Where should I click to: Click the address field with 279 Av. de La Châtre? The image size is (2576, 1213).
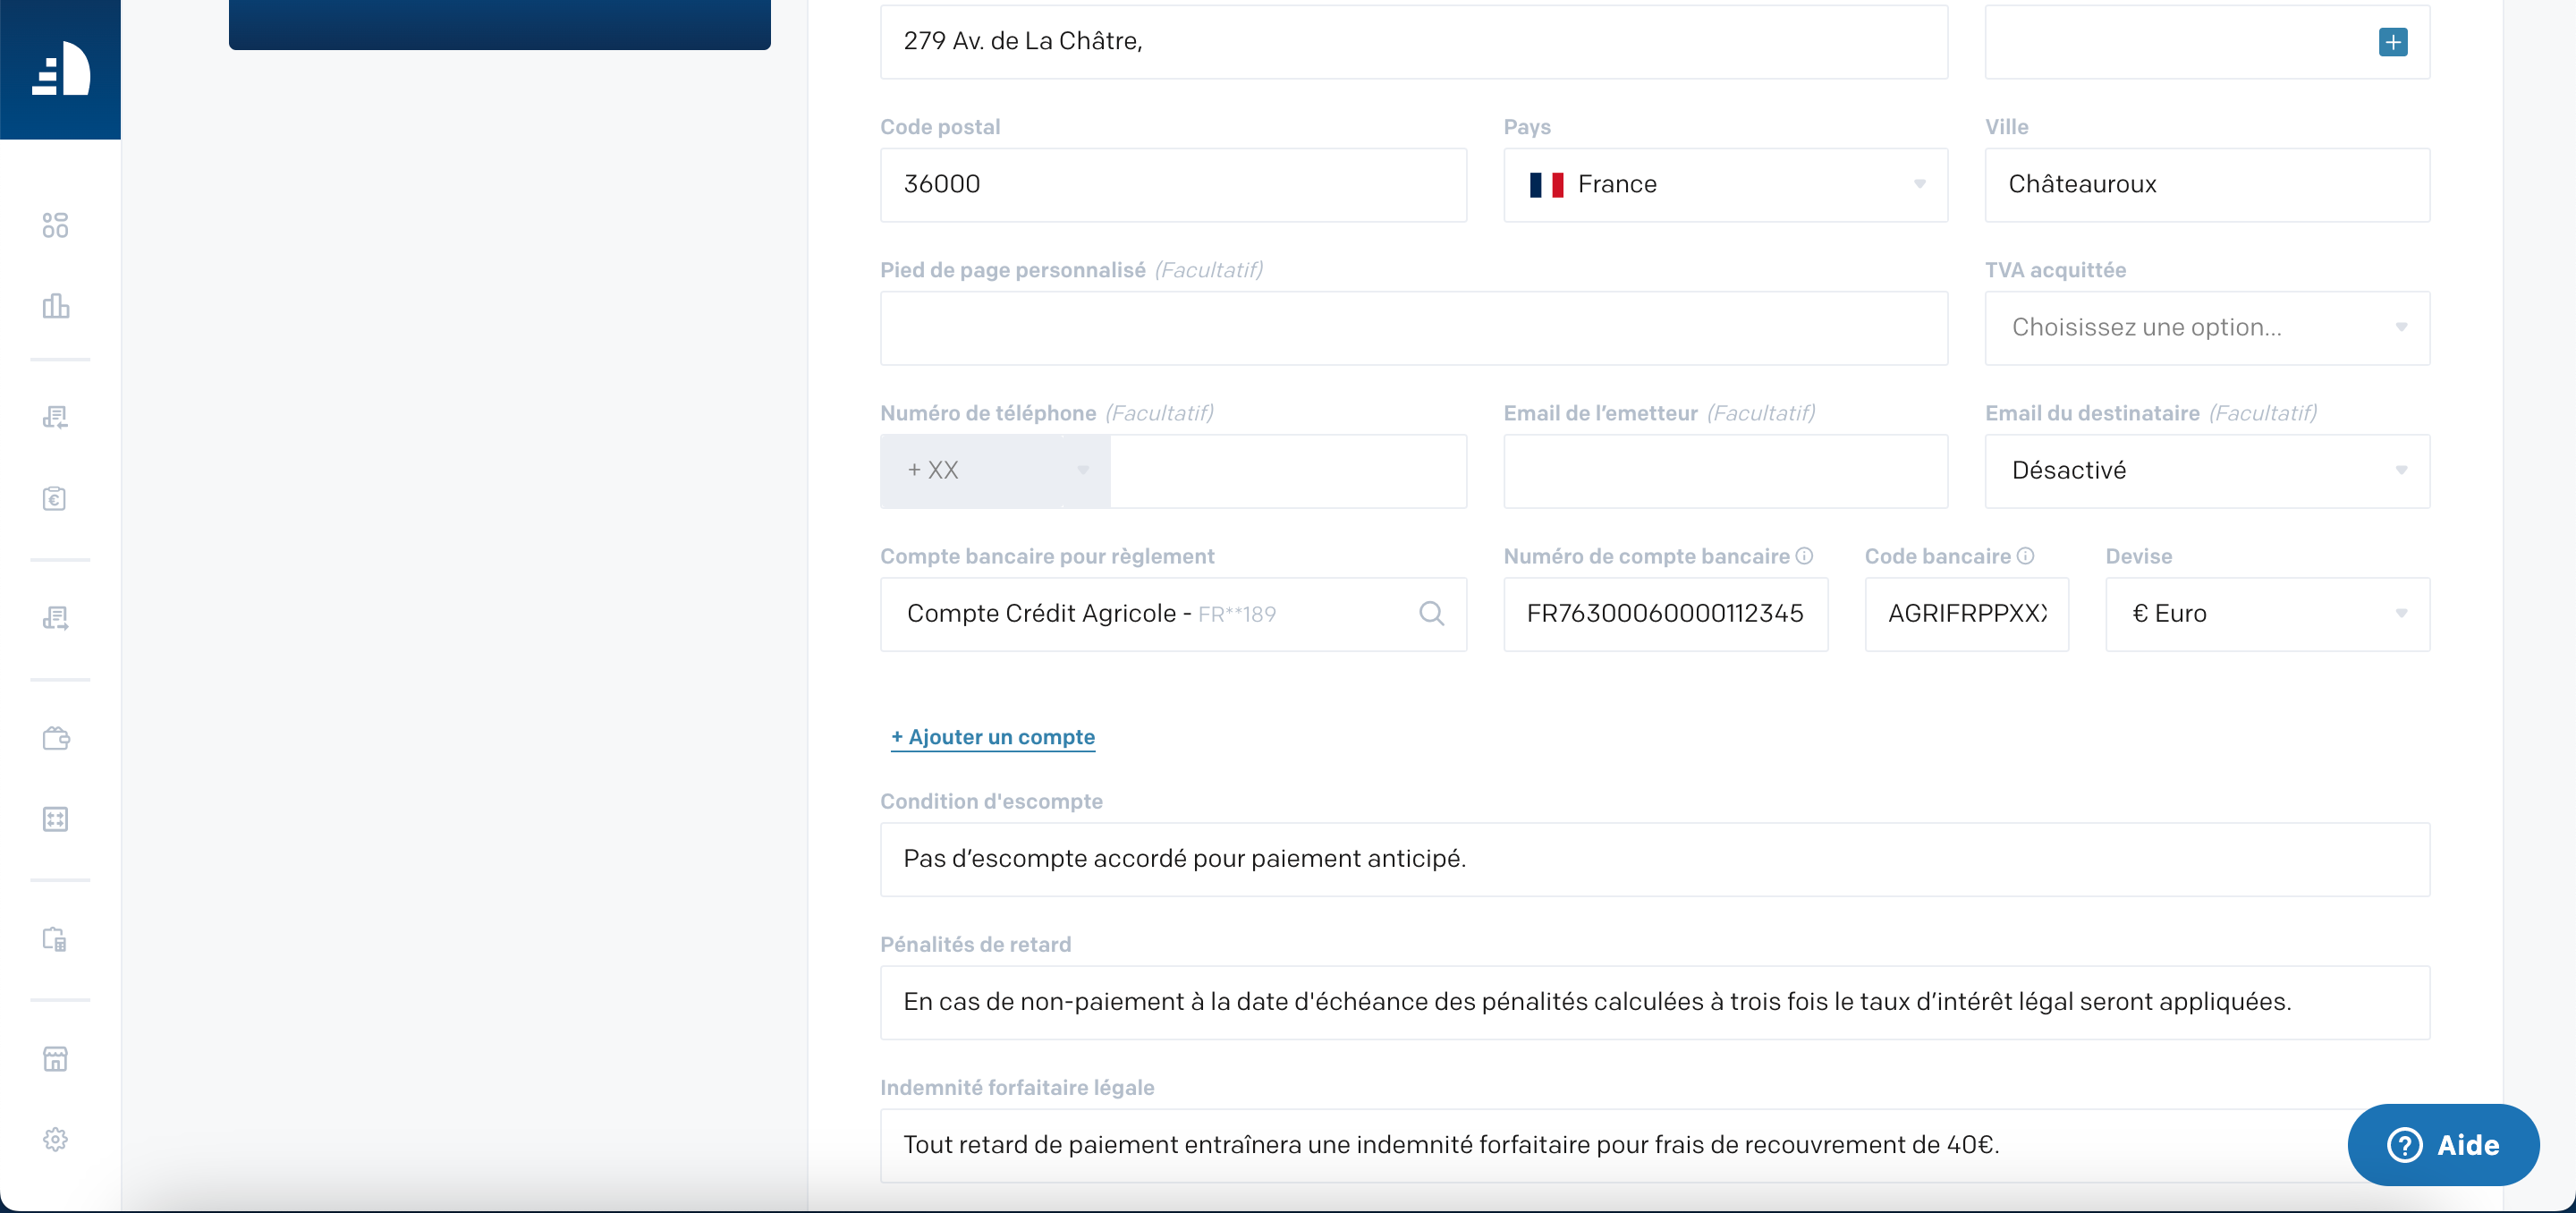pos(1414,42)
